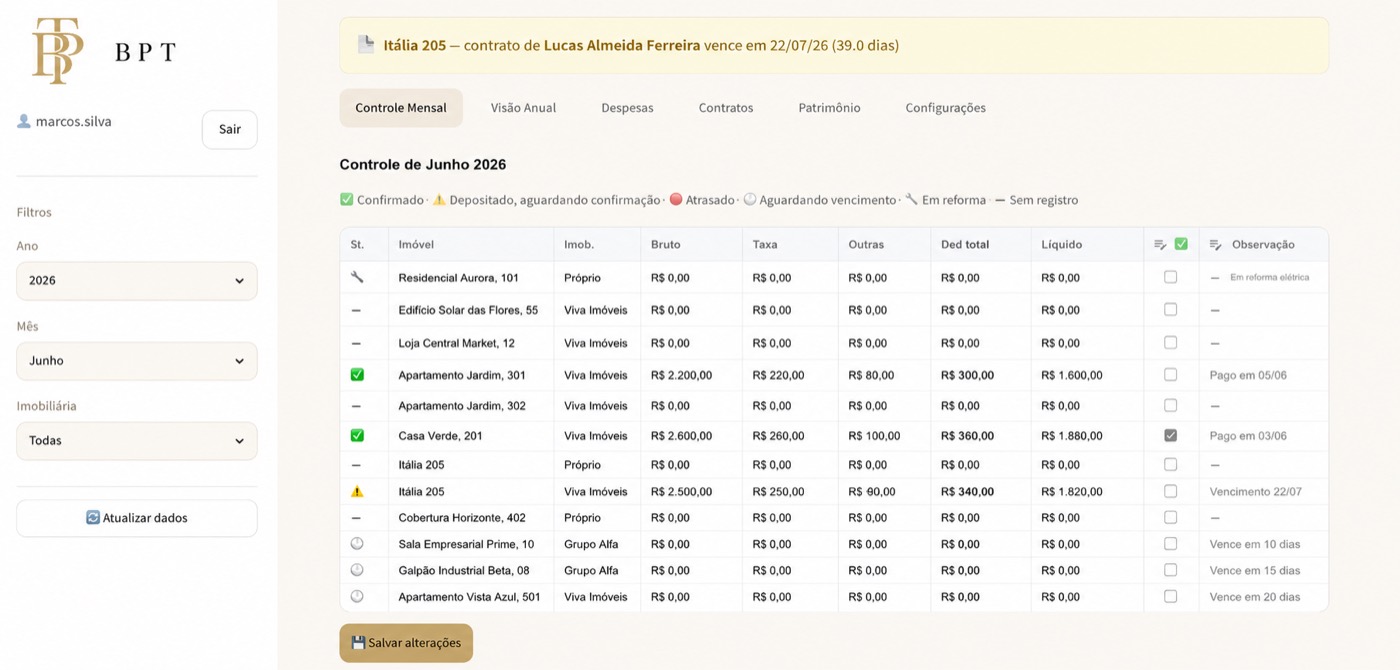Click dash status for Cobertura Horizonte, 402
The height and width of the screenshot is (670, 1400).
356,518
